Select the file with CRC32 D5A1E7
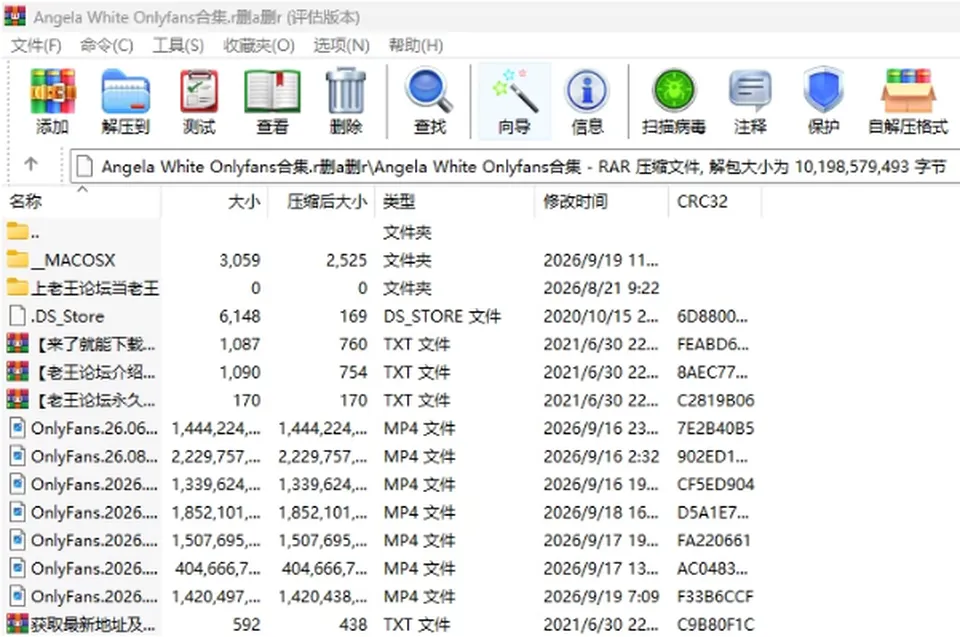960x637 pixels. coord(380,512)
